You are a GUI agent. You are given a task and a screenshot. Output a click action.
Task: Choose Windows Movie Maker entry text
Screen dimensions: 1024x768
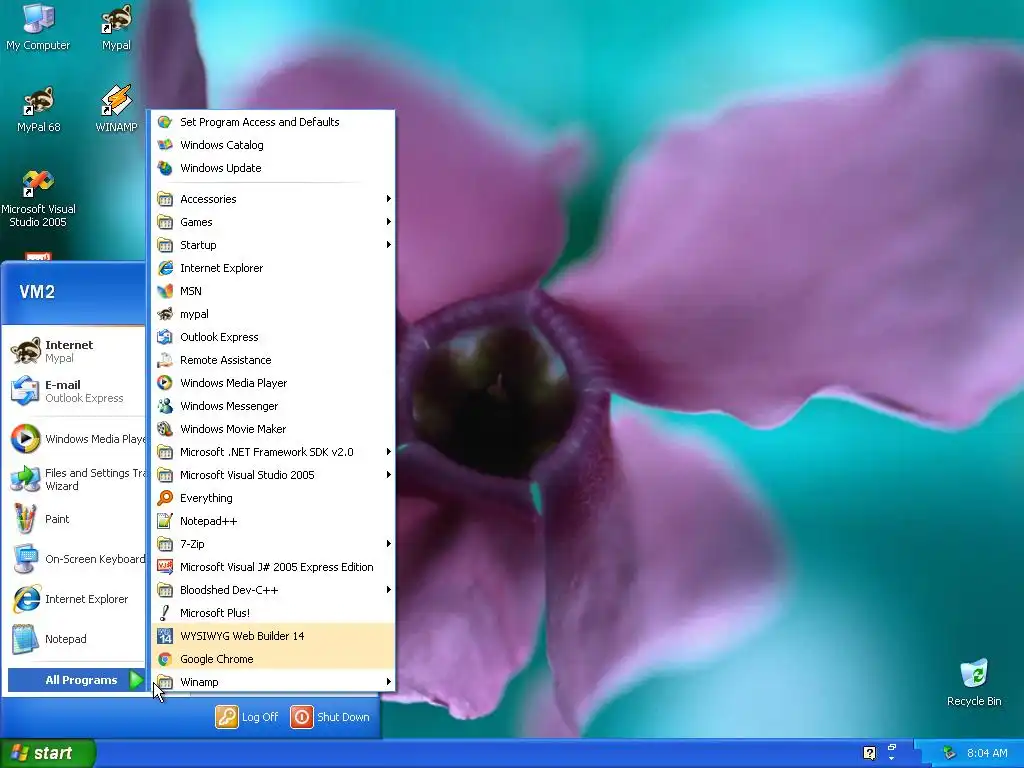pyautogui.click(x=233, y=429)
